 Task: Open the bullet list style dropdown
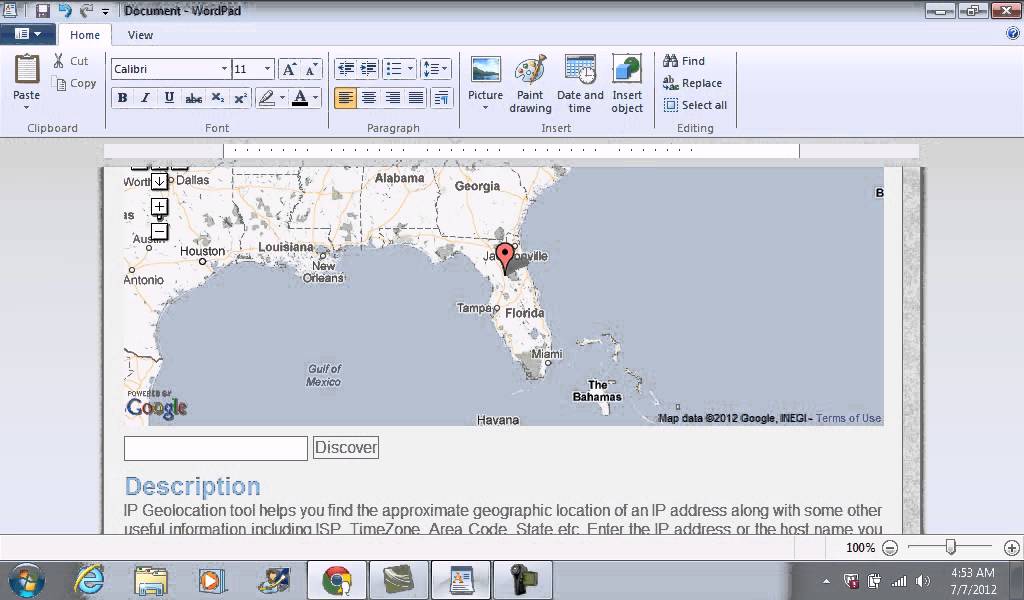click(x=410, y=69)
